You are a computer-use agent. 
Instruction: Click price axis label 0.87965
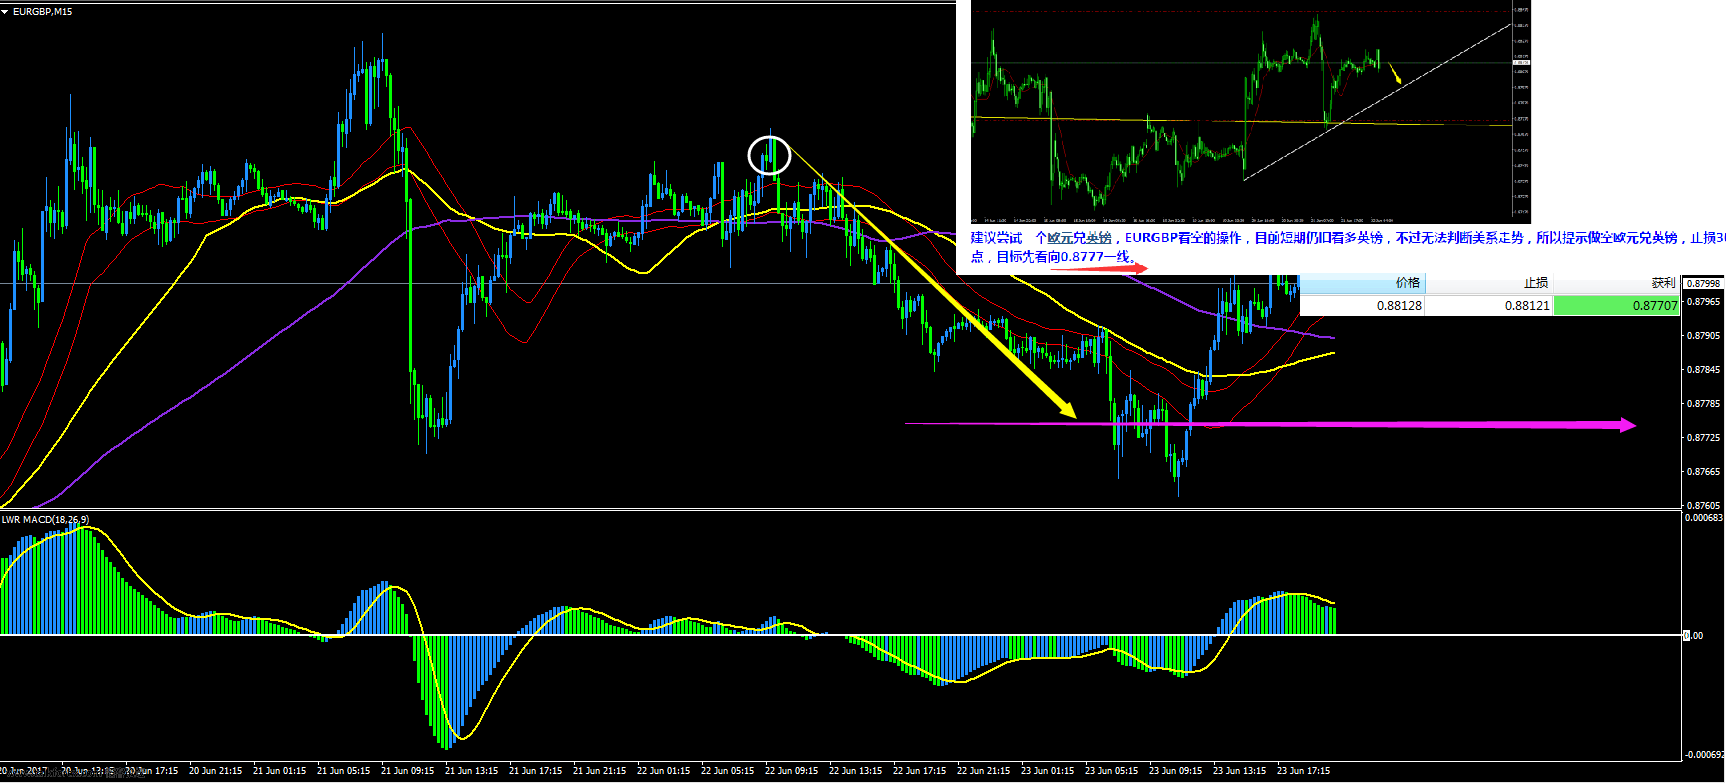(x=1704, y=301)
